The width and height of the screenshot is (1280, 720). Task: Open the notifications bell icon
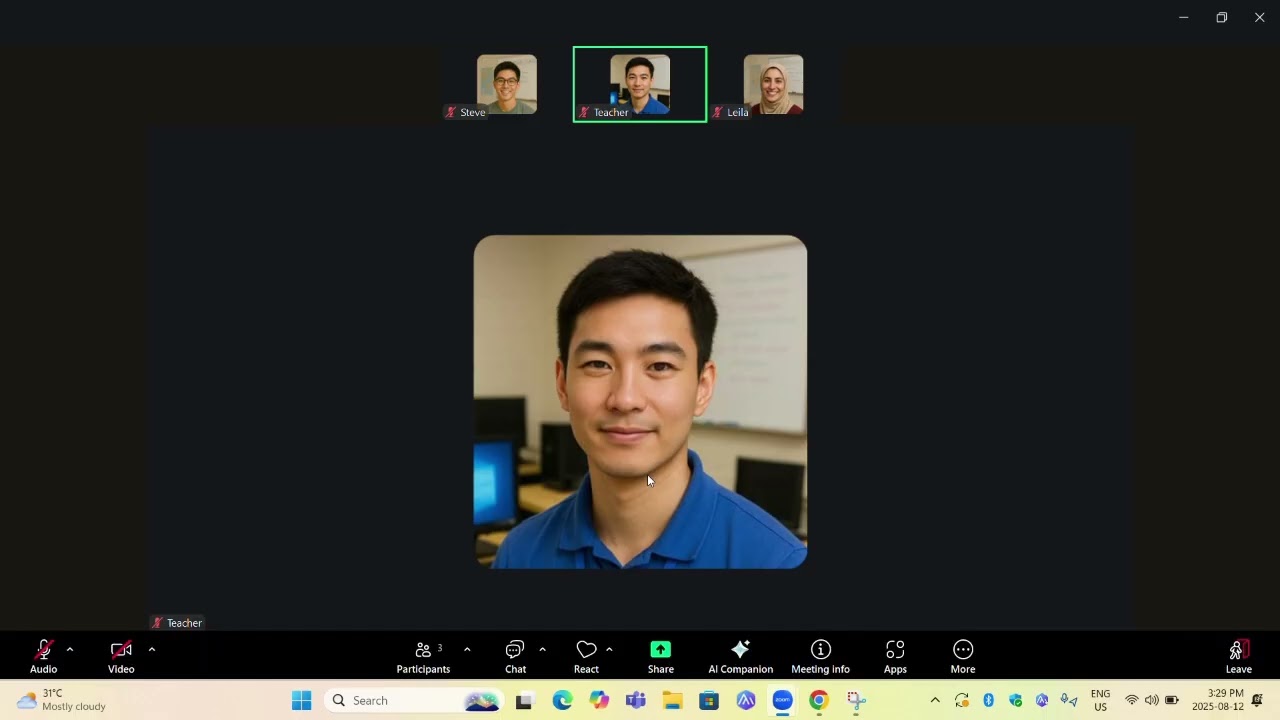[1257, 700]
